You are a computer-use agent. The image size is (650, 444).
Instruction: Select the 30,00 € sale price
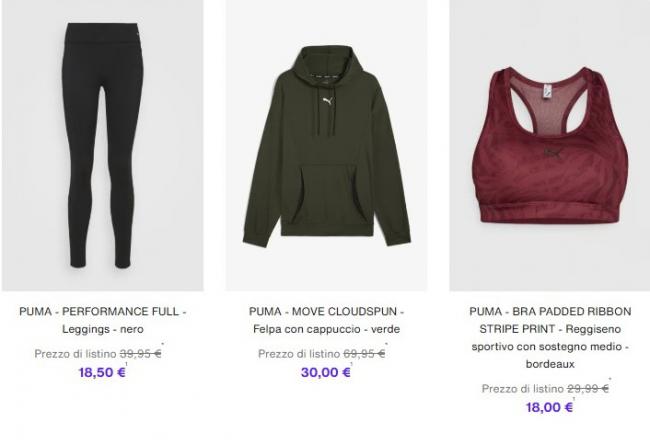point(326,372)
